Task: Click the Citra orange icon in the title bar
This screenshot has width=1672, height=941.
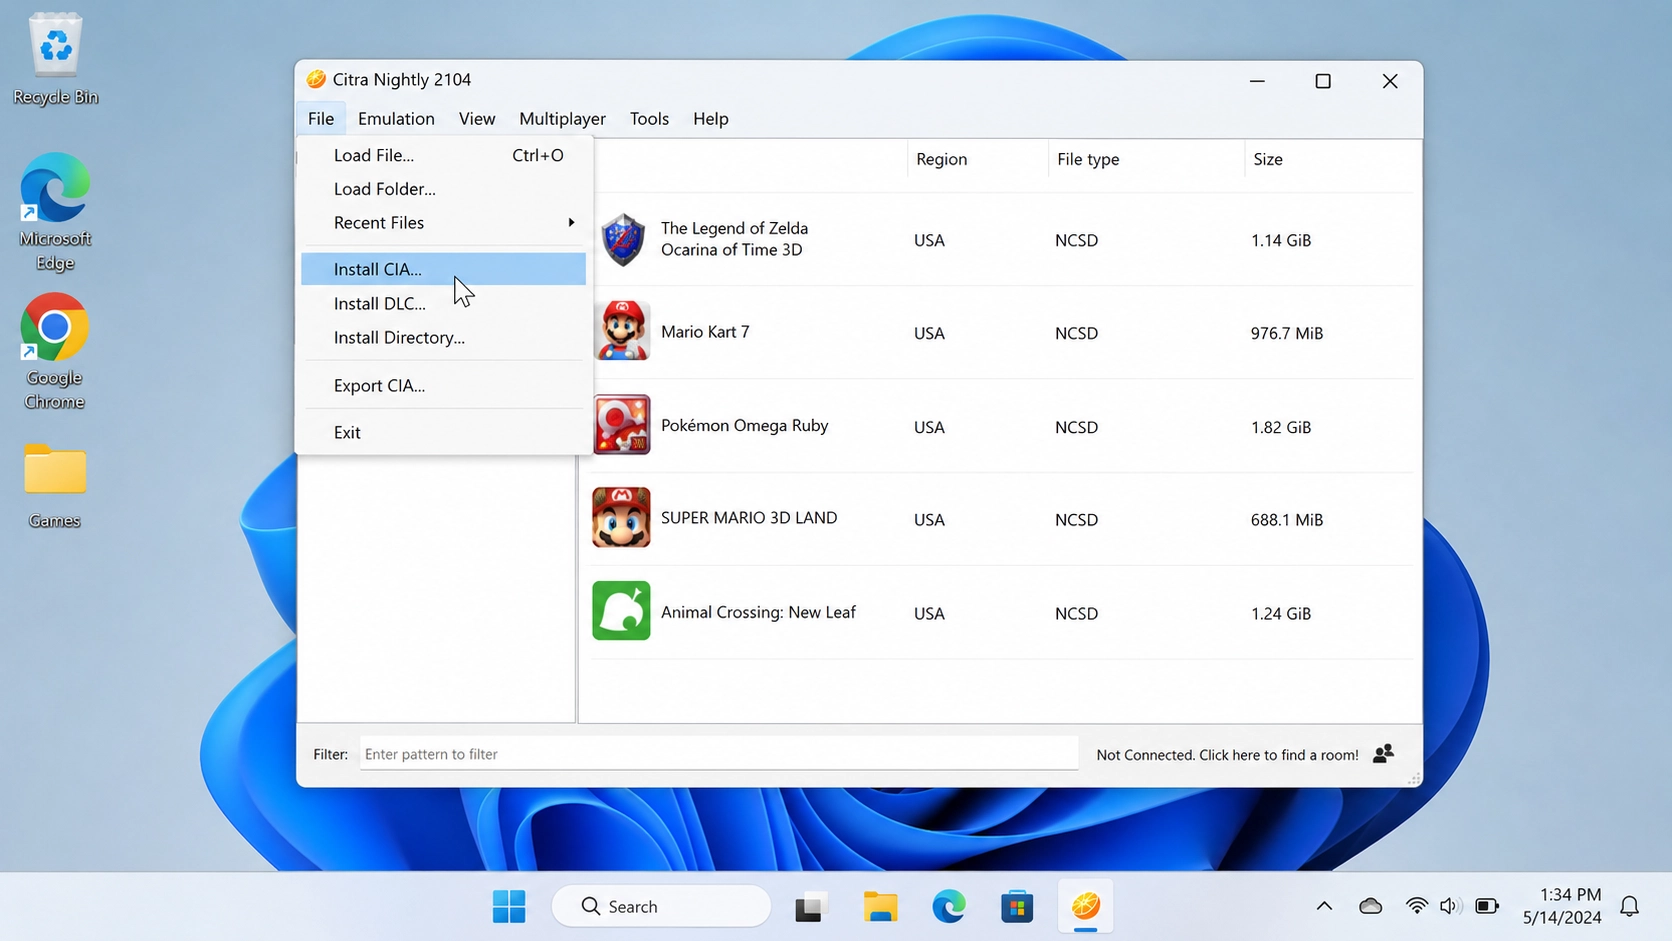Action: point(316,79)
